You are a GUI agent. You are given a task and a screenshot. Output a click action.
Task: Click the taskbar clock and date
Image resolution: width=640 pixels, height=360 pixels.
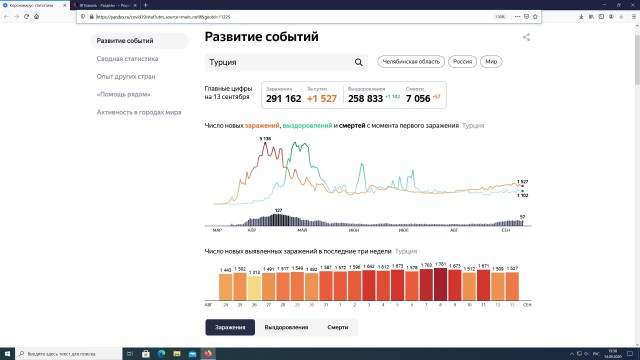(x=613, y=353)
